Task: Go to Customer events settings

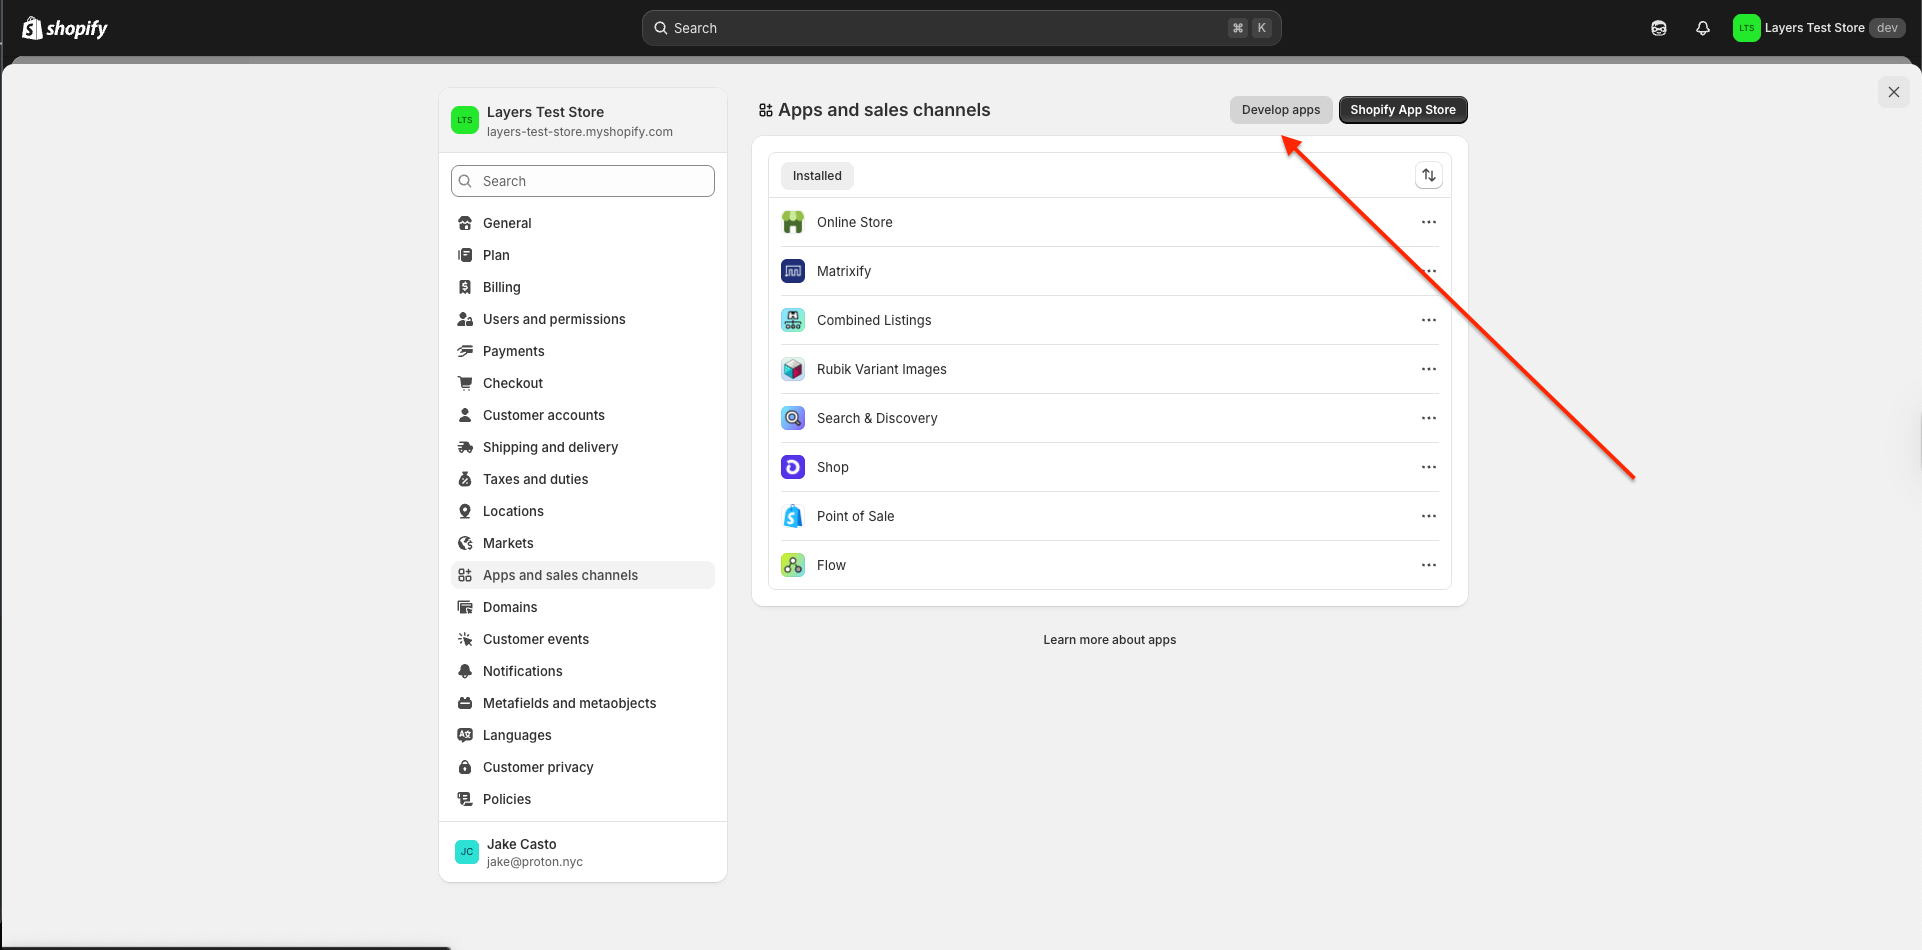Action: (x=583, y=639)
